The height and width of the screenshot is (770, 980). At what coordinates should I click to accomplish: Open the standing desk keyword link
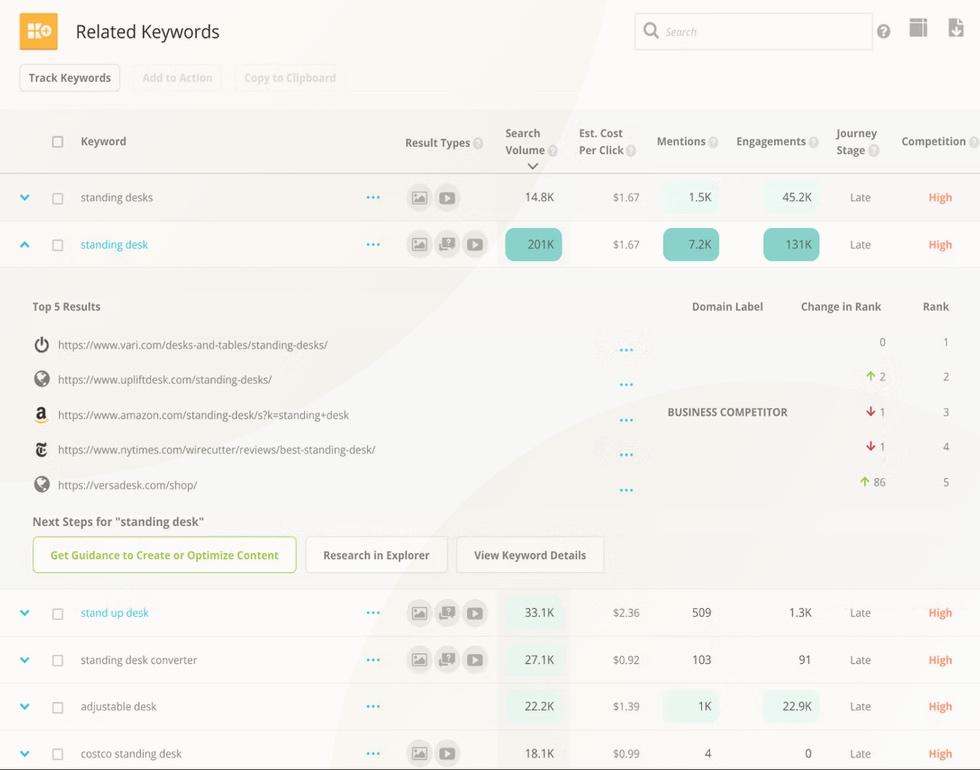click(114, 245)
